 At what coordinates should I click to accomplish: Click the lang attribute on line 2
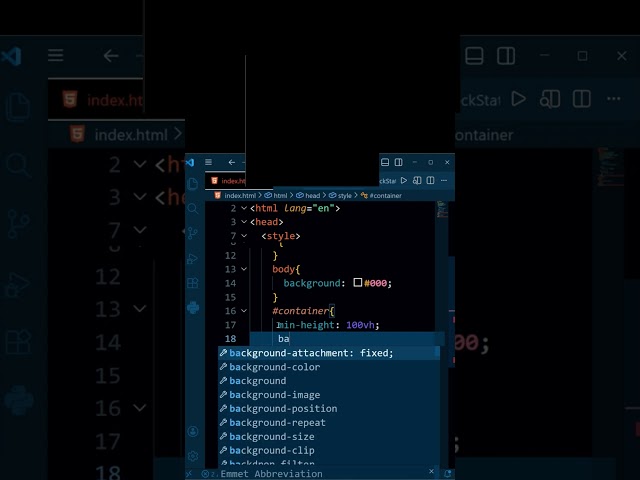tap(295, 208)
